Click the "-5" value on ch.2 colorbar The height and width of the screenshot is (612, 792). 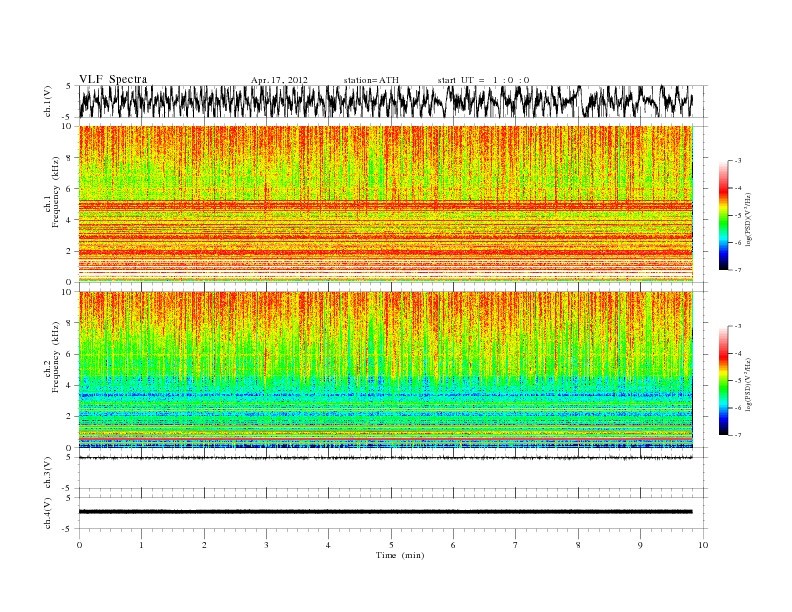click(x=738, y=380)
